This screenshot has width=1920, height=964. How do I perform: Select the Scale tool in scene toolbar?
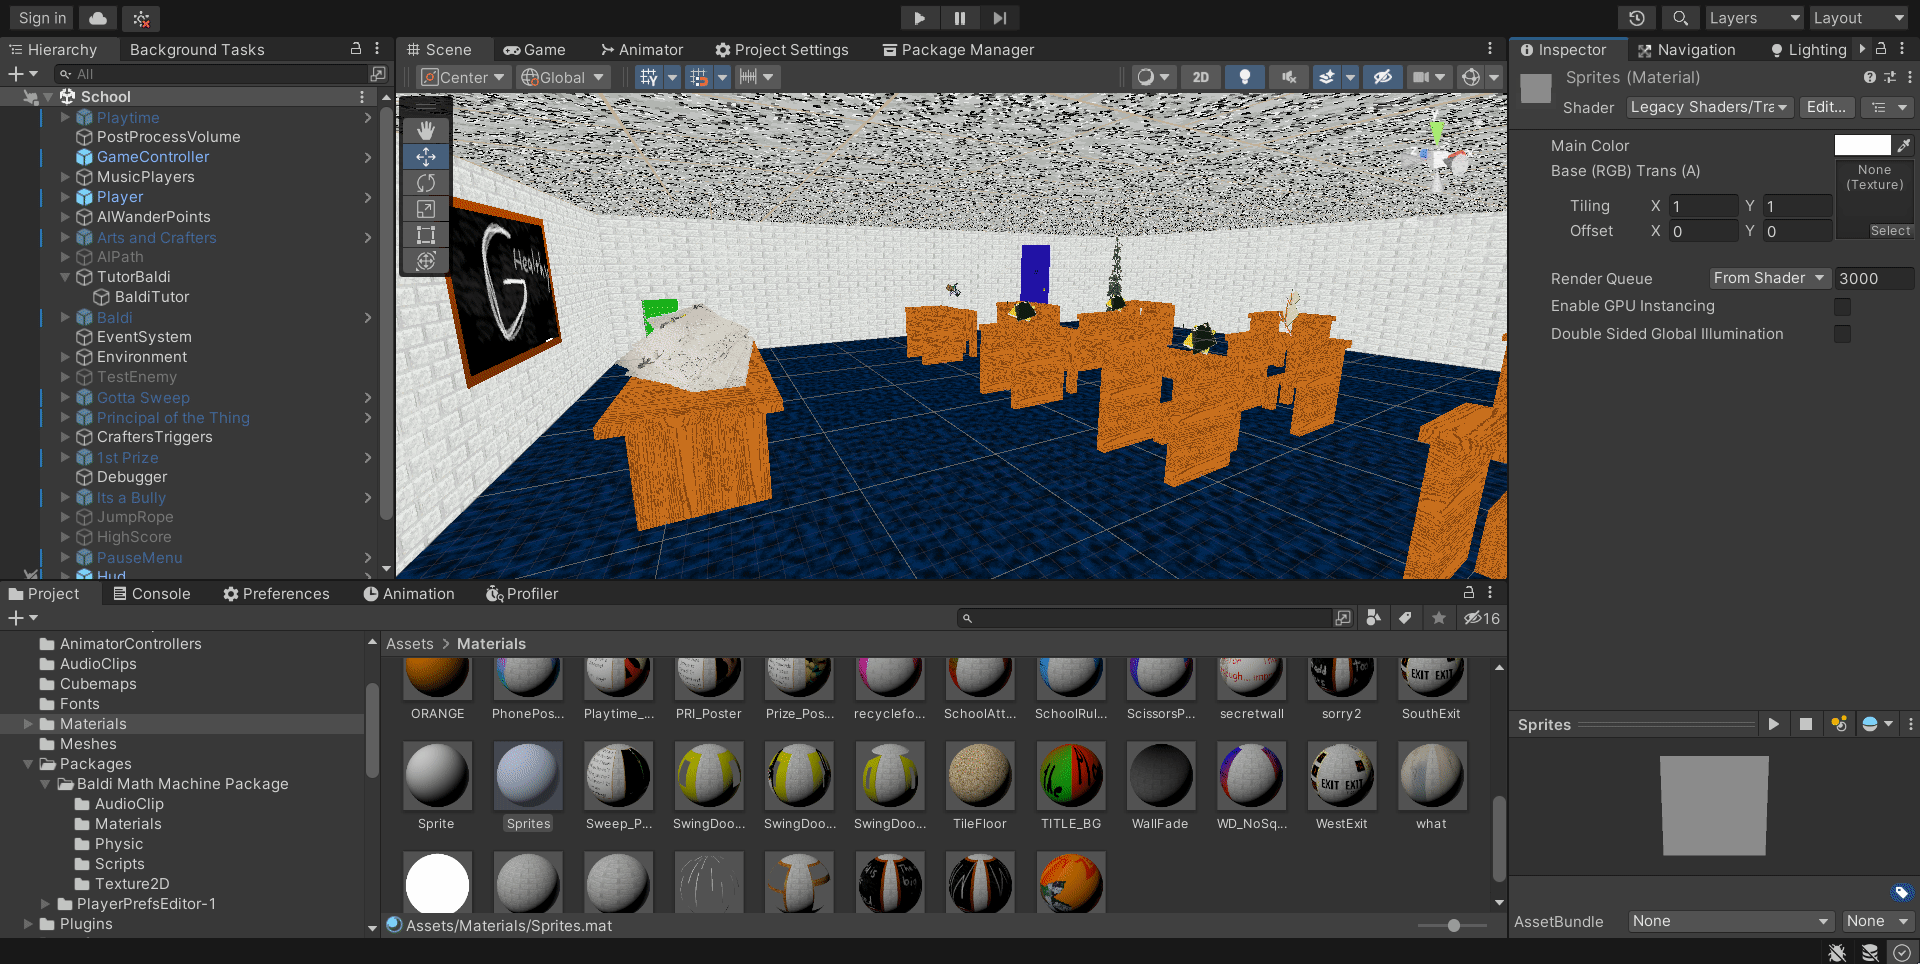click(x=426, y=209)
